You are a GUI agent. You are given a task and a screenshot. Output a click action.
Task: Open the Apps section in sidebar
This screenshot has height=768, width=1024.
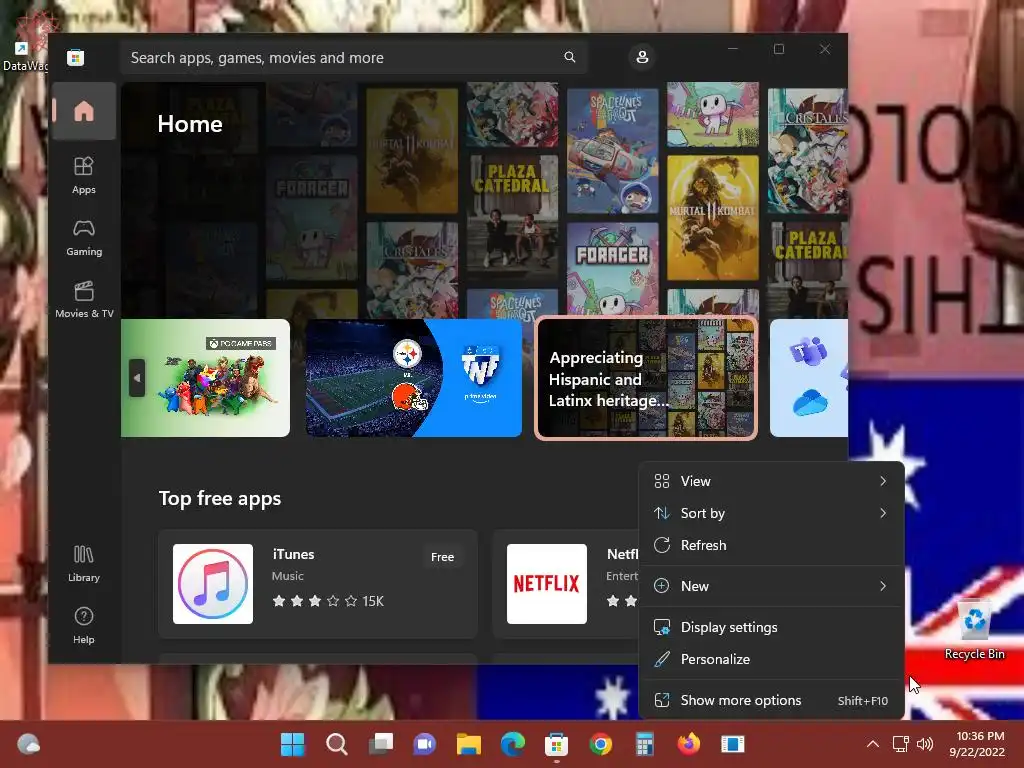84,175
